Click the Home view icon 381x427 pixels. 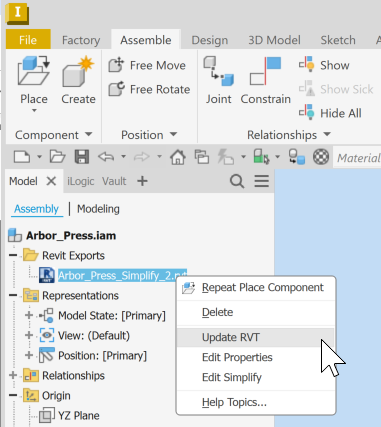(178, 157)
